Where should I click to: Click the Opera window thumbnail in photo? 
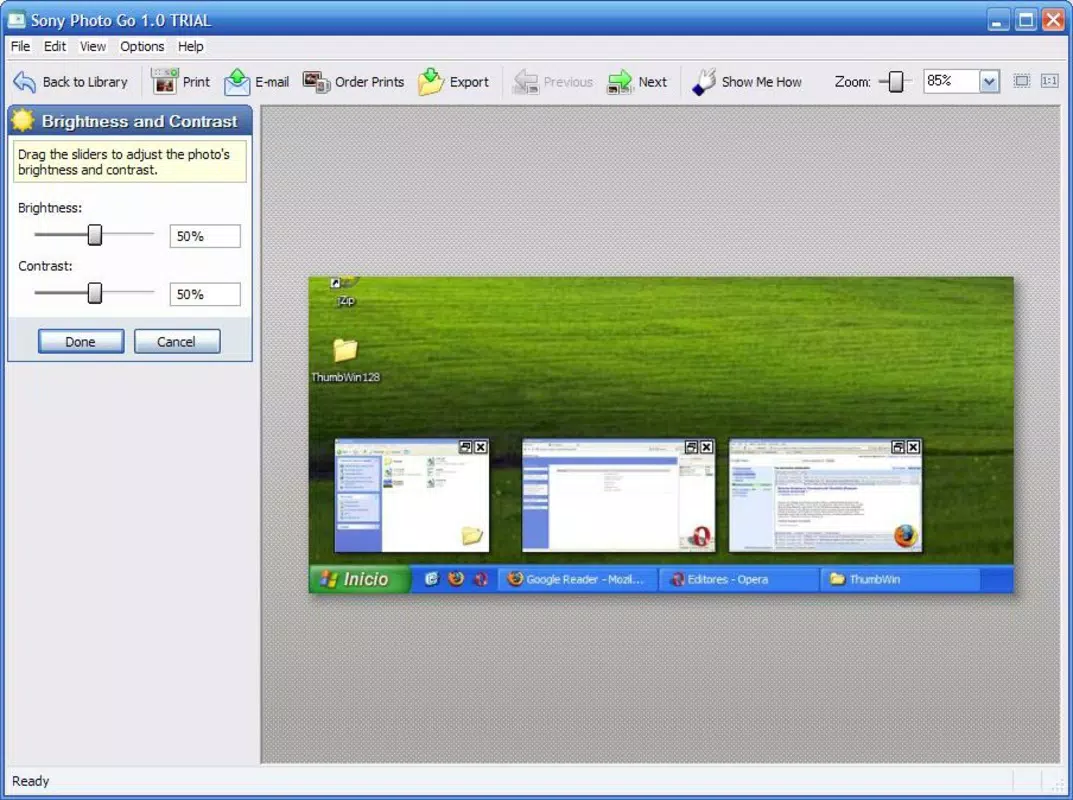pyautogui.click(x=619, y=495)
